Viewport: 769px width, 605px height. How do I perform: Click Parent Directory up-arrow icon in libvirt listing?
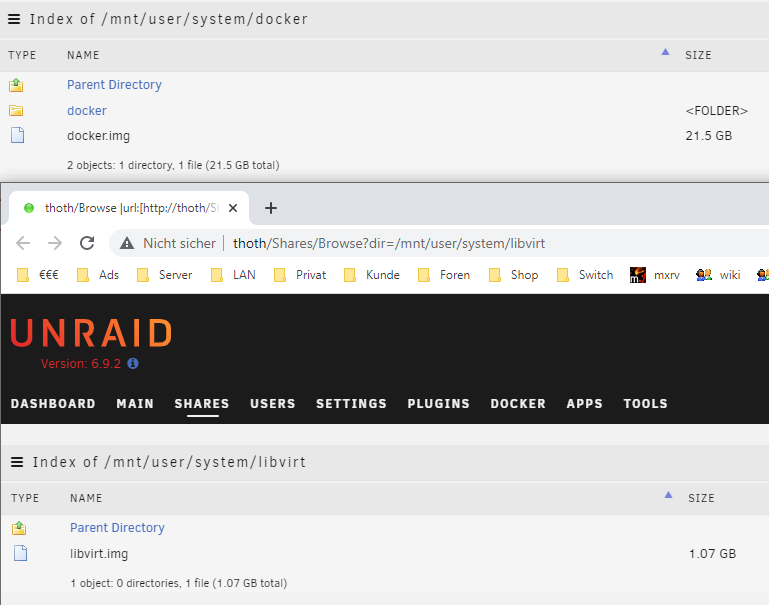tap(19, 528)
